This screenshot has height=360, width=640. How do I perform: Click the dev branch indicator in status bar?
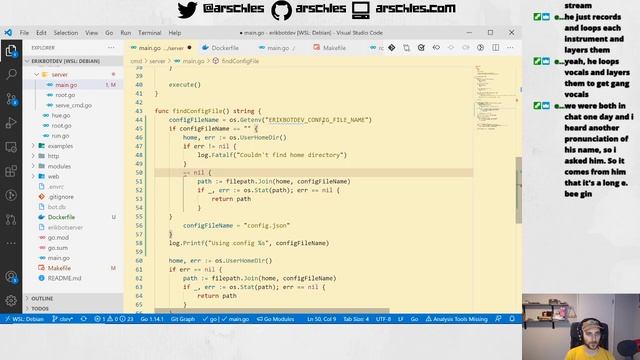click(x=62, y=319)
